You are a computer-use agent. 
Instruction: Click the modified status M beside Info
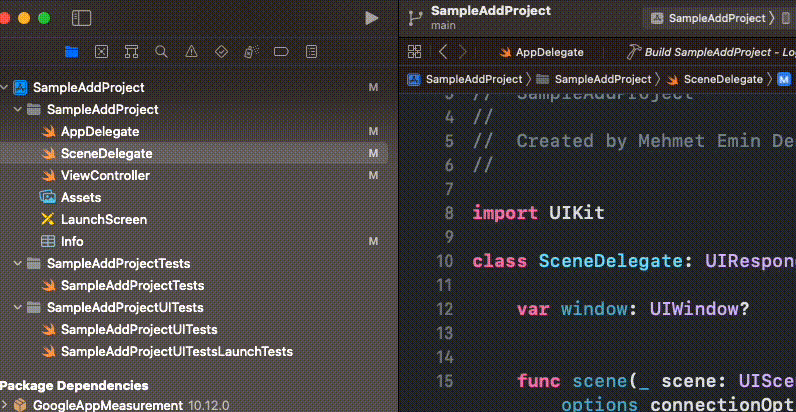coord(373,242)
